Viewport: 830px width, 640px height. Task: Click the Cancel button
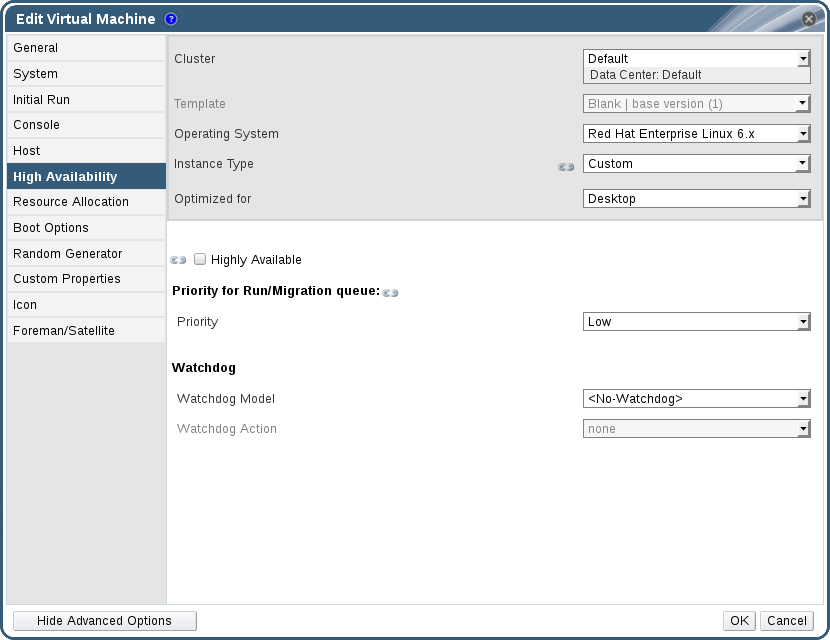(786, 621)
